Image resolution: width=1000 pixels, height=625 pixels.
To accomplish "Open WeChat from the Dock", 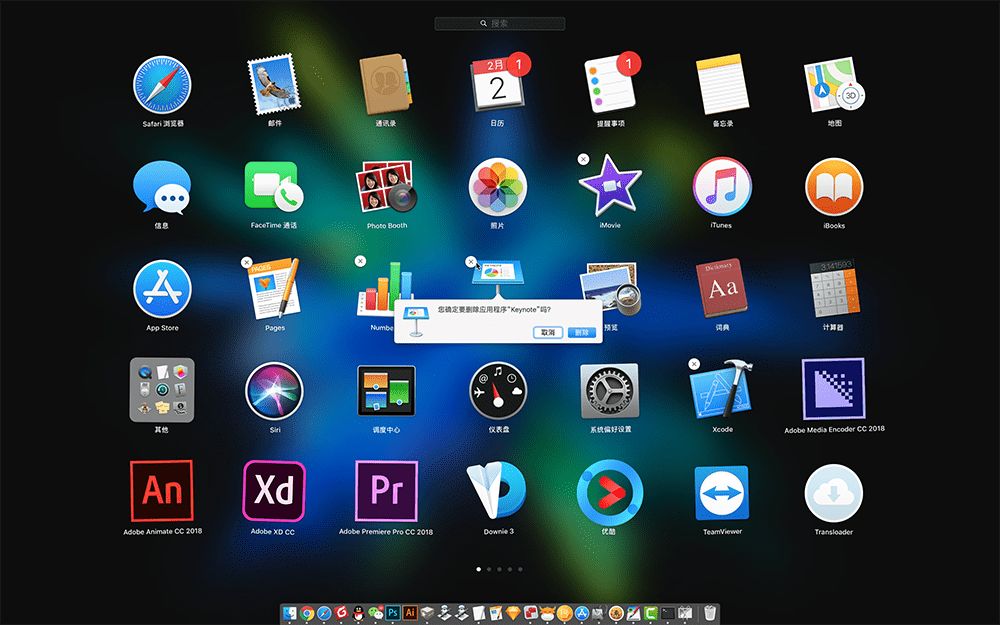I will 376,613.
